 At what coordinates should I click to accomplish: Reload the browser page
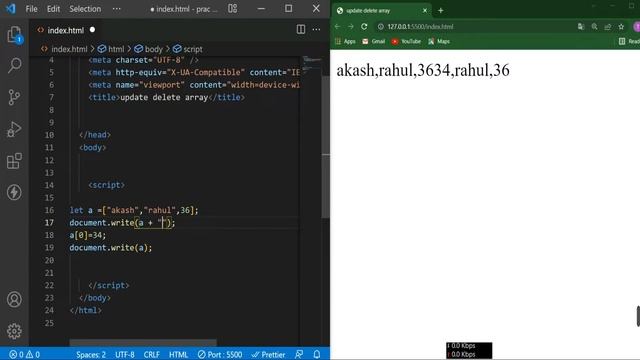[364, 27]
